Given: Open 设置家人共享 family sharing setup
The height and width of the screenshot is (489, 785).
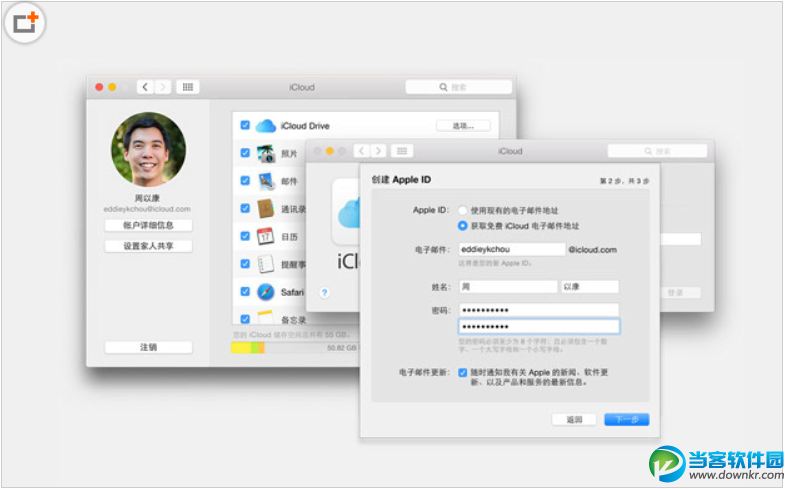Looking at the screenshot, I should coord(148,246).
